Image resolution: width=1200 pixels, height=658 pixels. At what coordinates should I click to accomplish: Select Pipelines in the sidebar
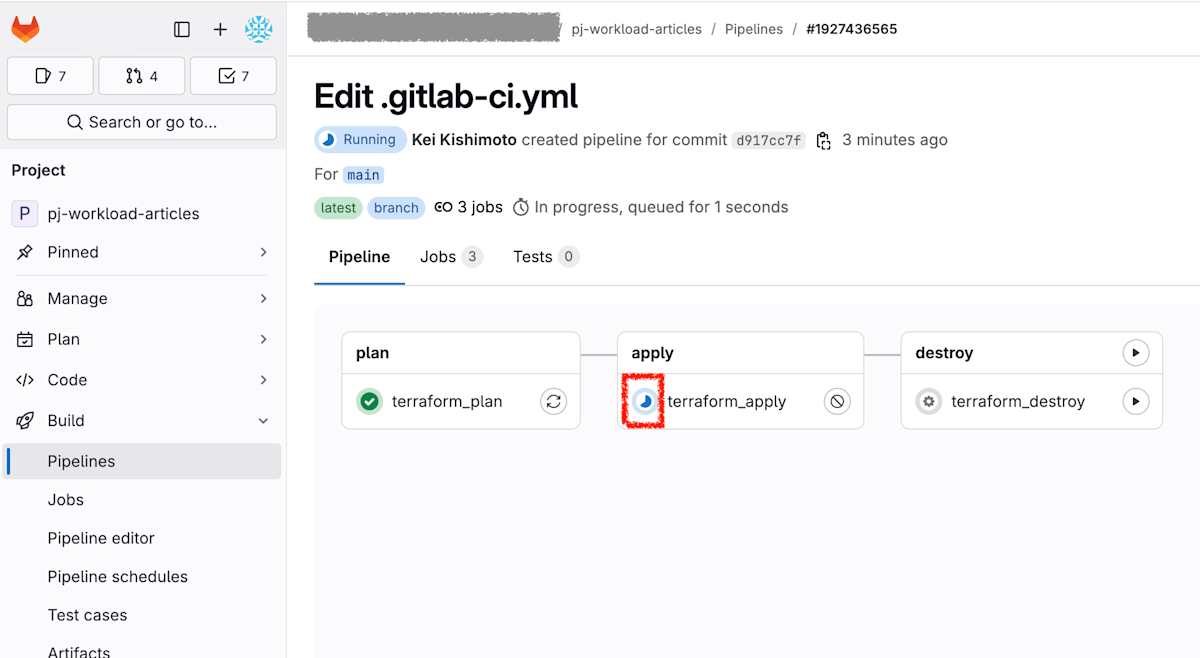pos(142,461)
